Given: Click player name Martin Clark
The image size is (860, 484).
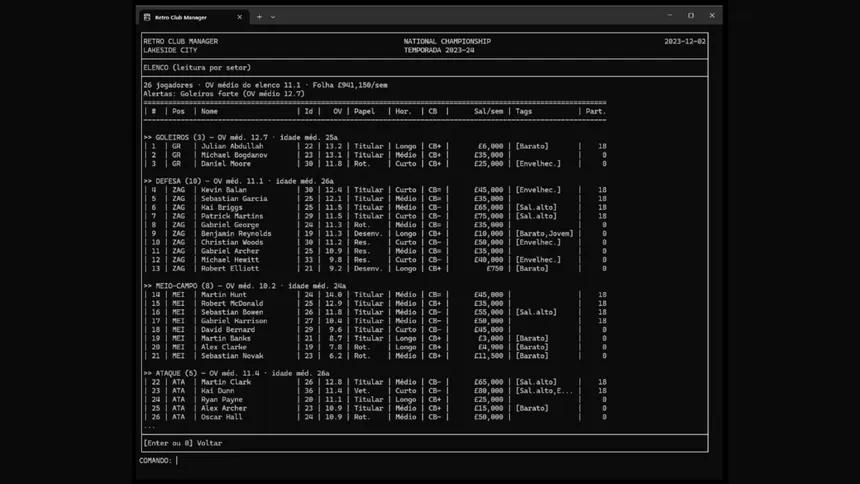Looking at the screenshot, I should tap(226, 382).
